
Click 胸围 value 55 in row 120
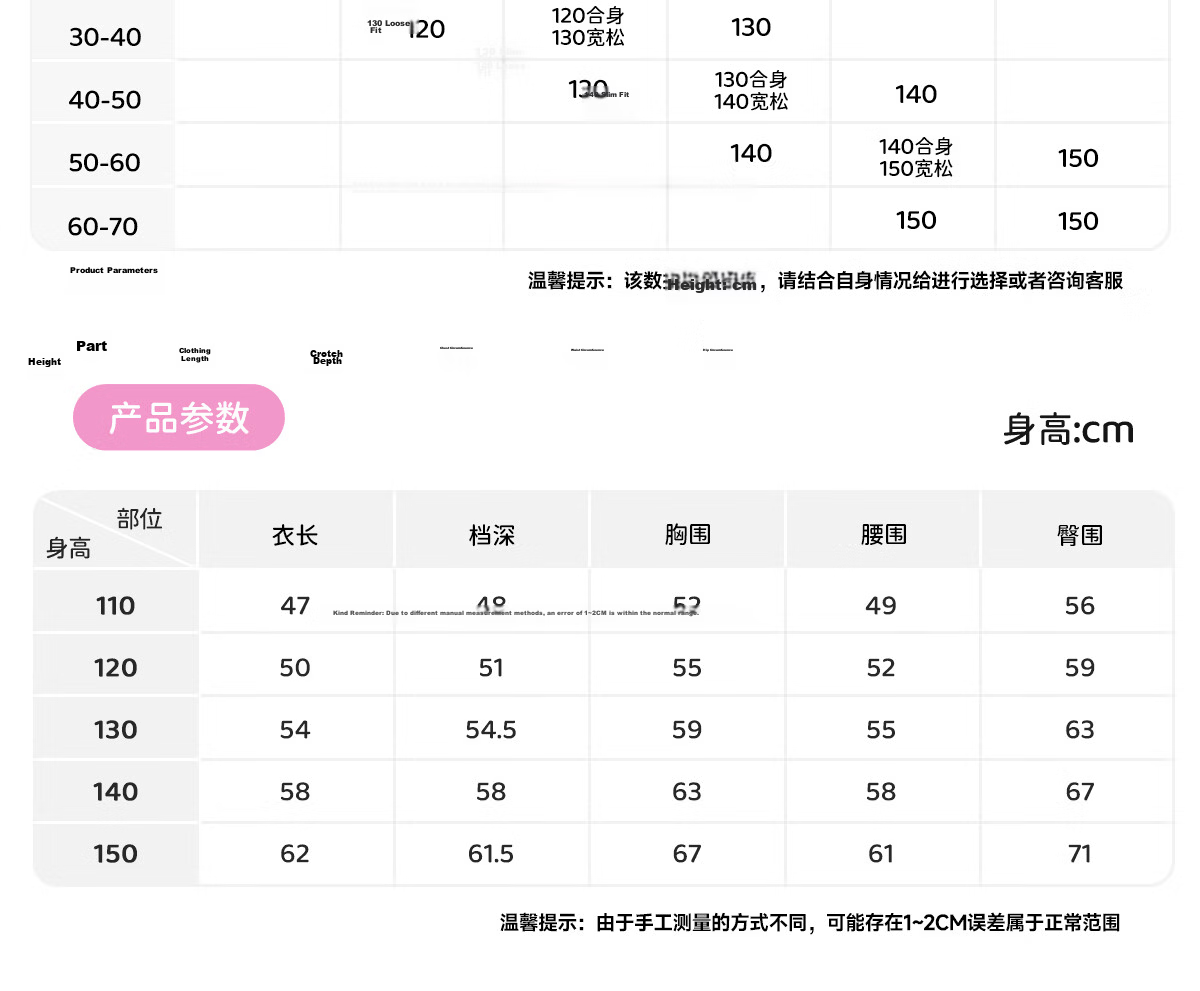click(x=687, y=668)
